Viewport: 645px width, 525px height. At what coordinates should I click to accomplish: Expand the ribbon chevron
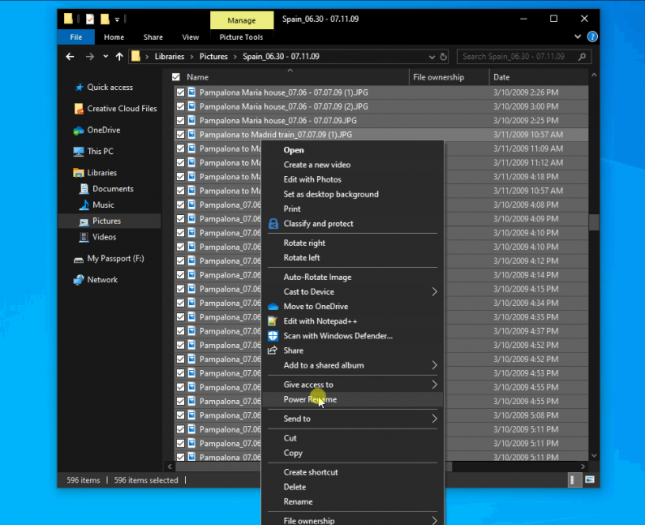[578, 37]
